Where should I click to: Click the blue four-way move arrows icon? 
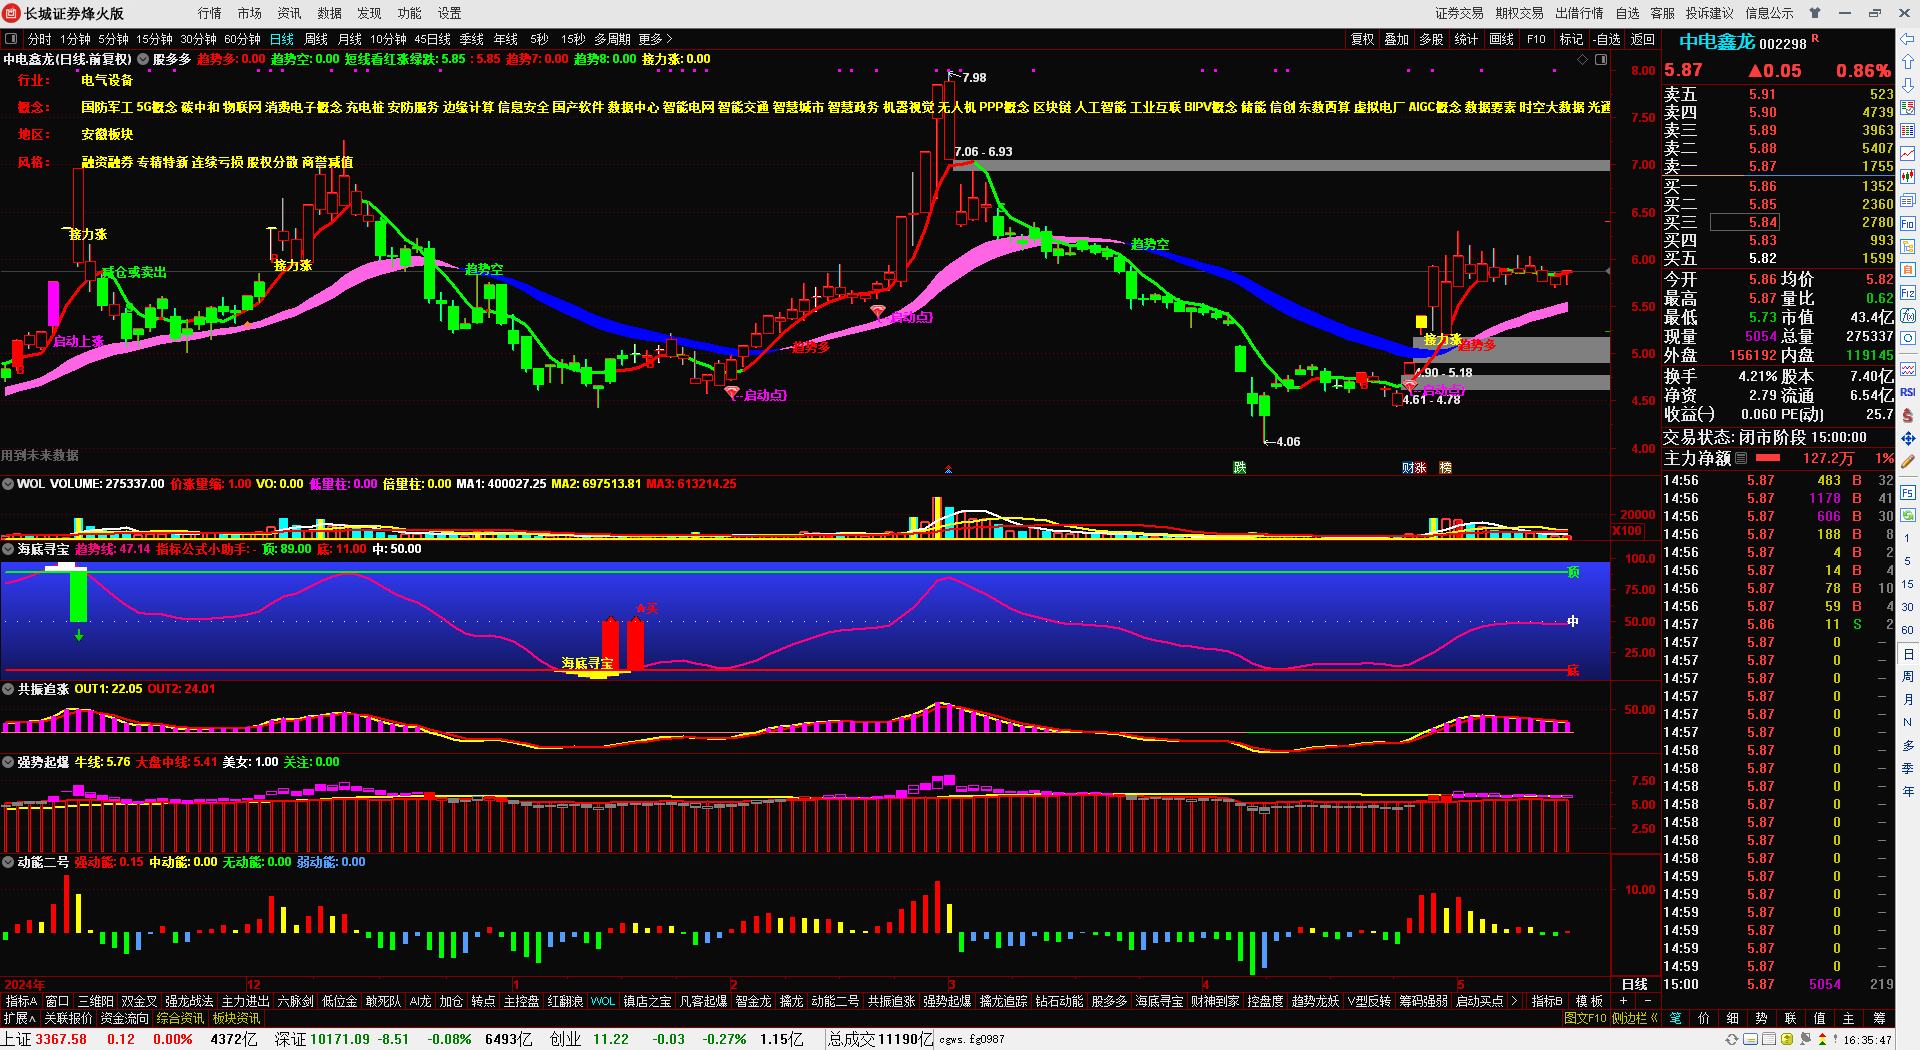coord(1908,438)
